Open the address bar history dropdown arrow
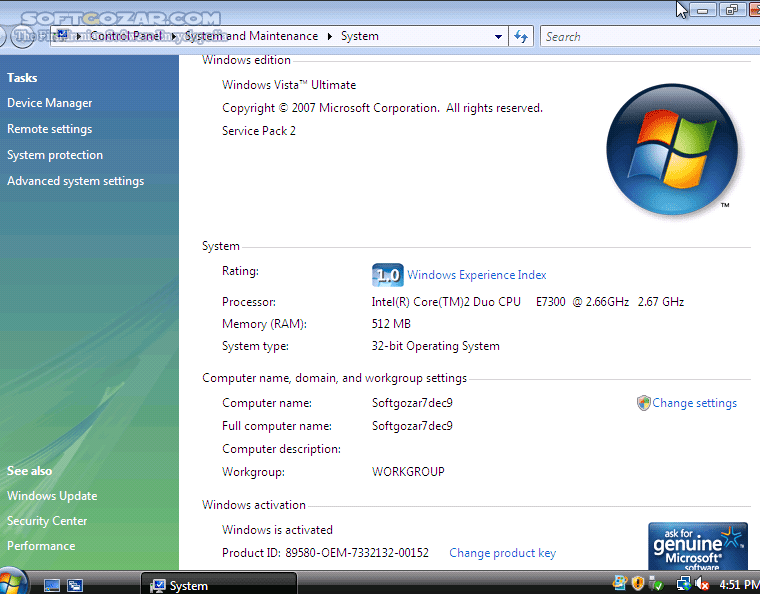760x594 pixels. pos(498,36)
